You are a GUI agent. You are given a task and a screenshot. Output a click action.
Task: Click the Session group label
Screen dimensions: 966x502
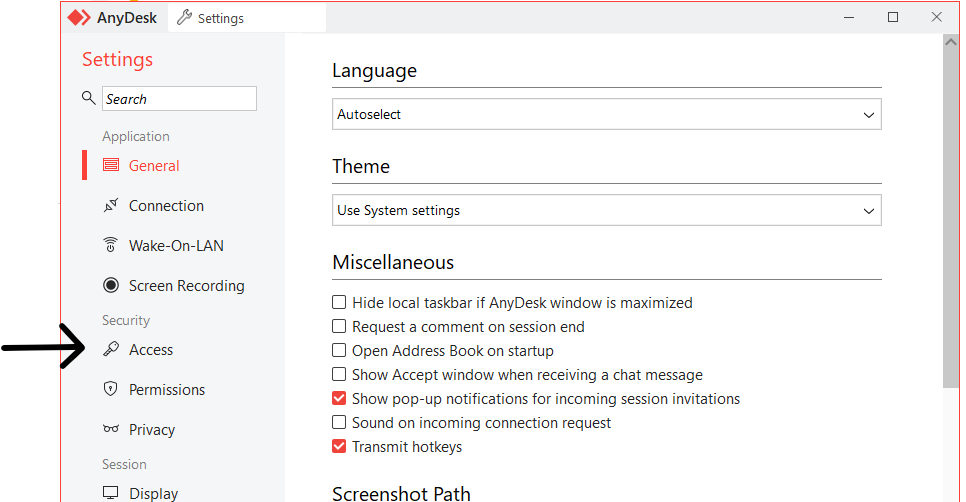click(124, 464)
